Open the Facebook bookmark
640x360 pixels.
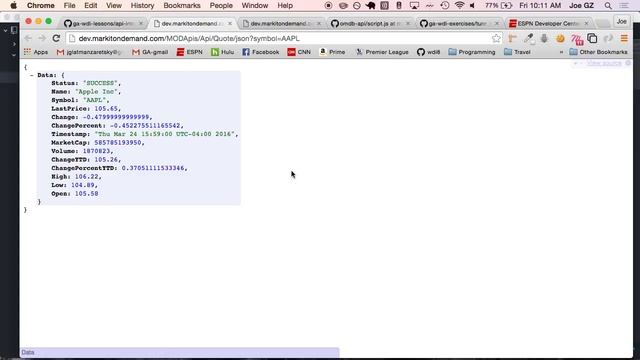point(260,52)
